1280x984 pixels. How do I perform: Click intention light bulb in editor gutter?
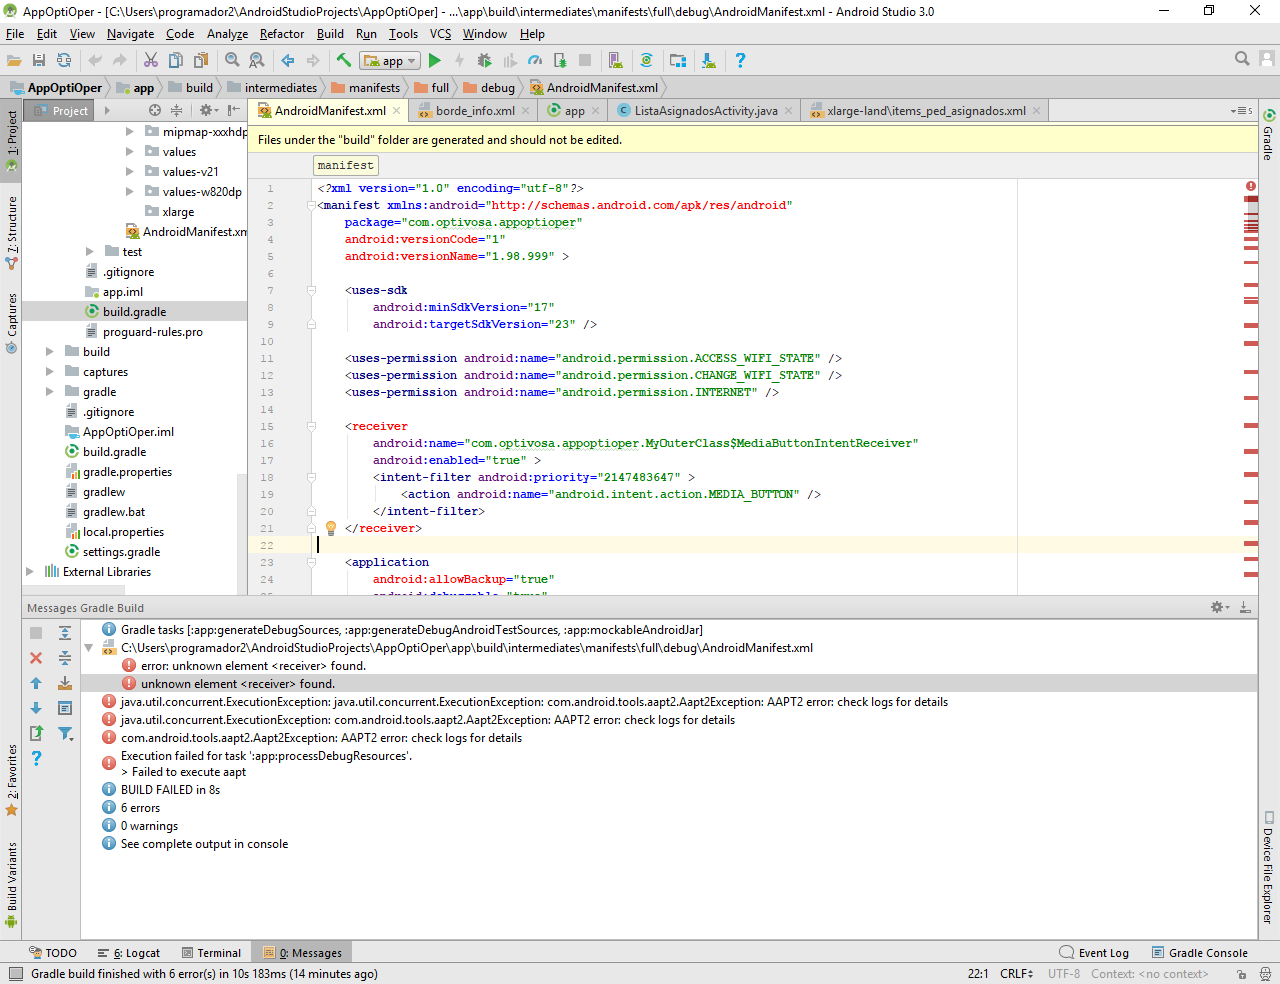pyautogui.click(x=331, y=528)
